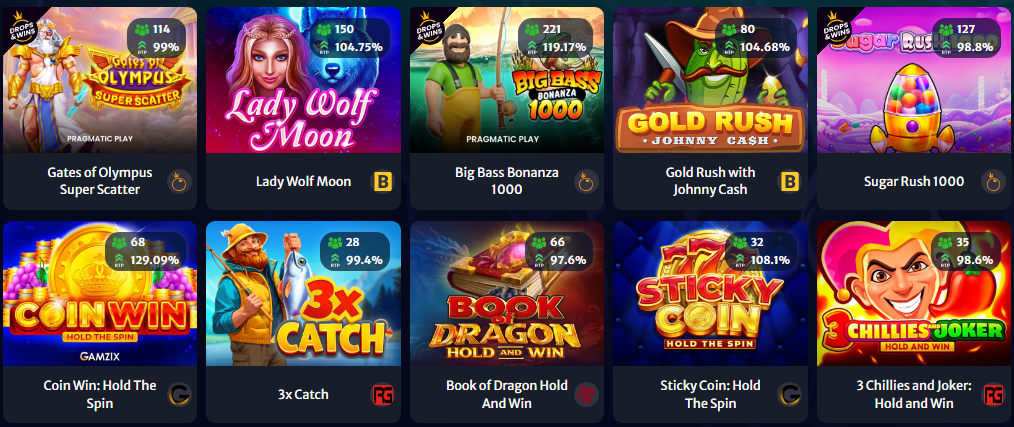Click the Sugar Rush 1000 title link
The height and width of the screenshot is (427, 1014).
click(914, 182)
